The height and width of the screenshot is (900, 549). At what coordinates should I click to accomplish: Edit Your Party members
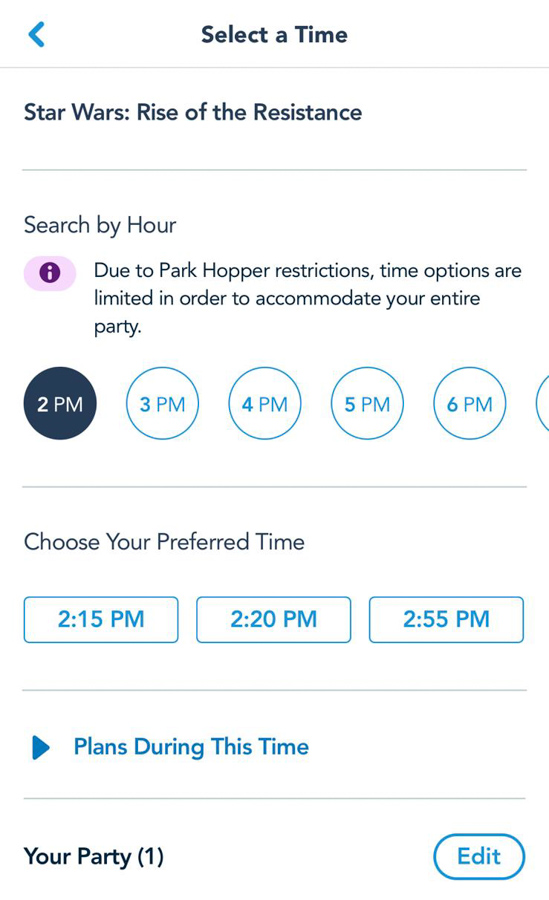click(479, 856)
